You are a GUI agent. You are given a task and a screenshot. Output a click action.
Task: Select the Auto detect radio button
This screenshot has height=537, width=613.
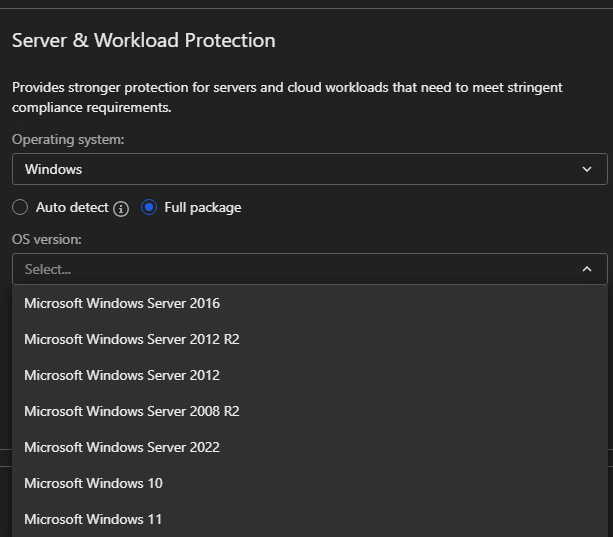click(20, 208)
